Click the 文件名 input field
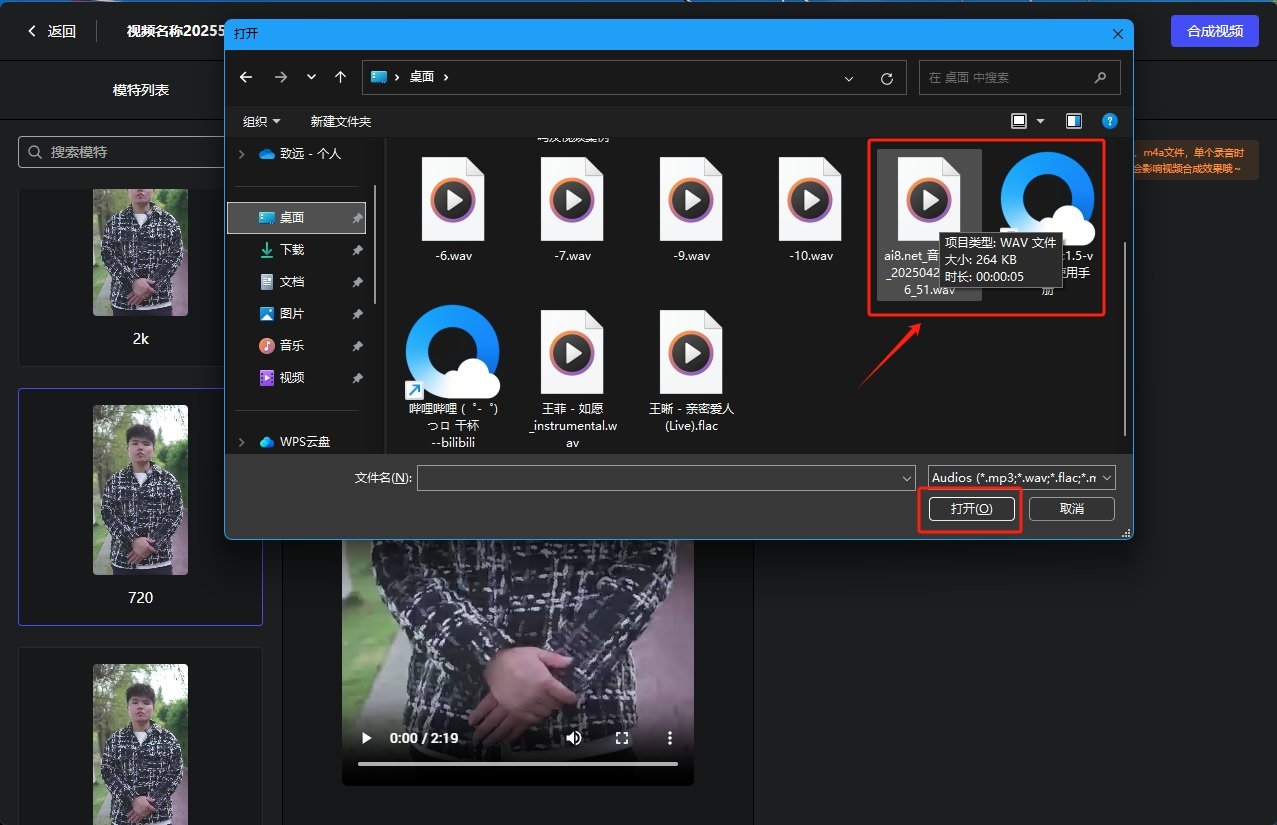The image size is (1277, 825). click(660, 478)
